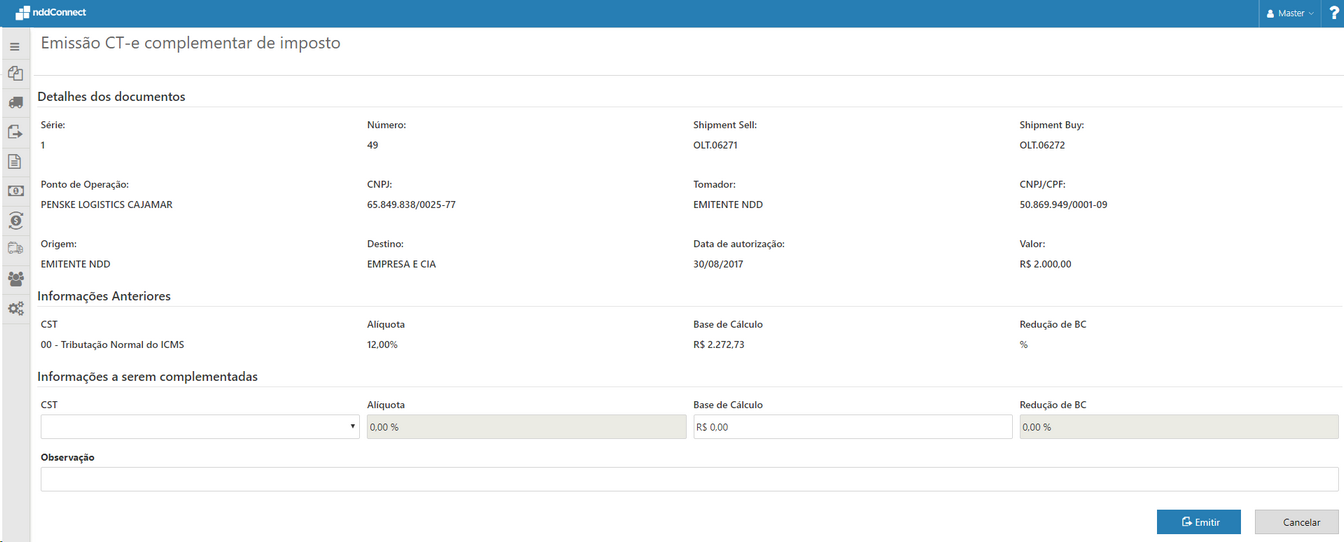Click the Detalhes dos documentos heading

[111, 97]
